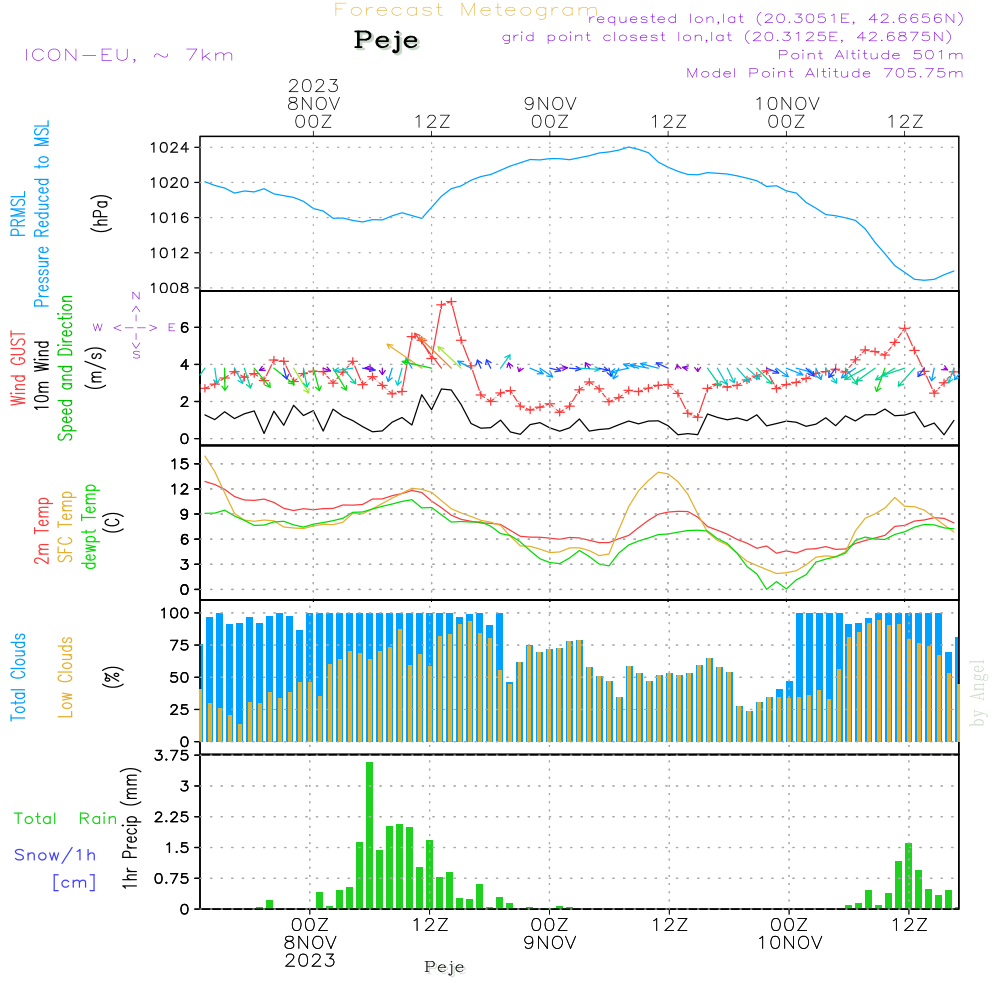Click the small 'Peje' caption at bottom
1000x1000 pixels.
tap(445, 967)
